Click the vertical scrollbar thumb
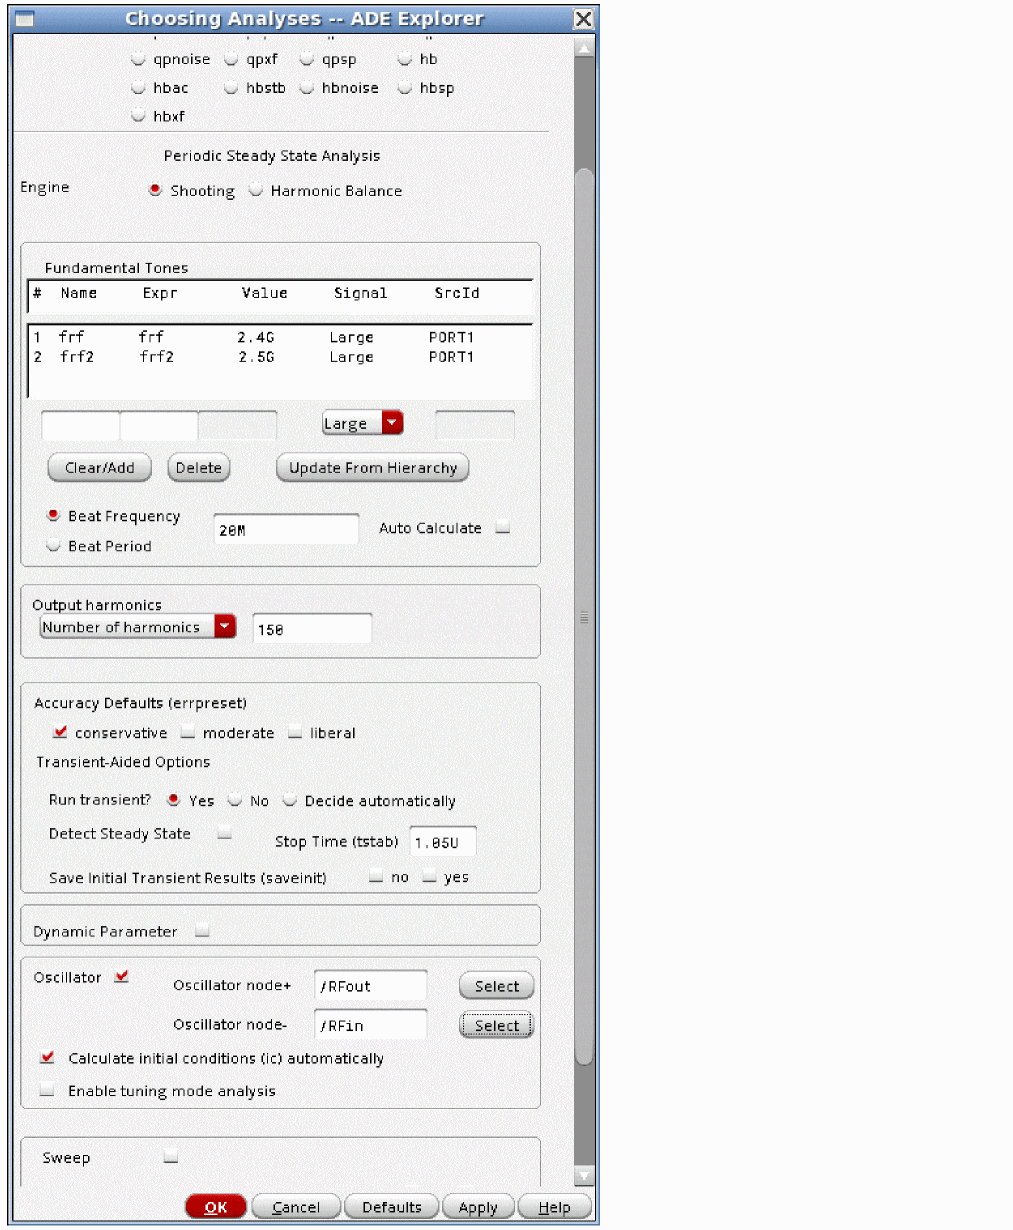 (x=585, y=617)
